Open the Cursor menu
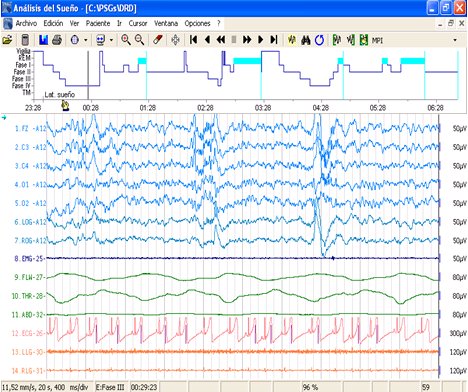This screenshot has height=392, width=468. click(138, 23)
